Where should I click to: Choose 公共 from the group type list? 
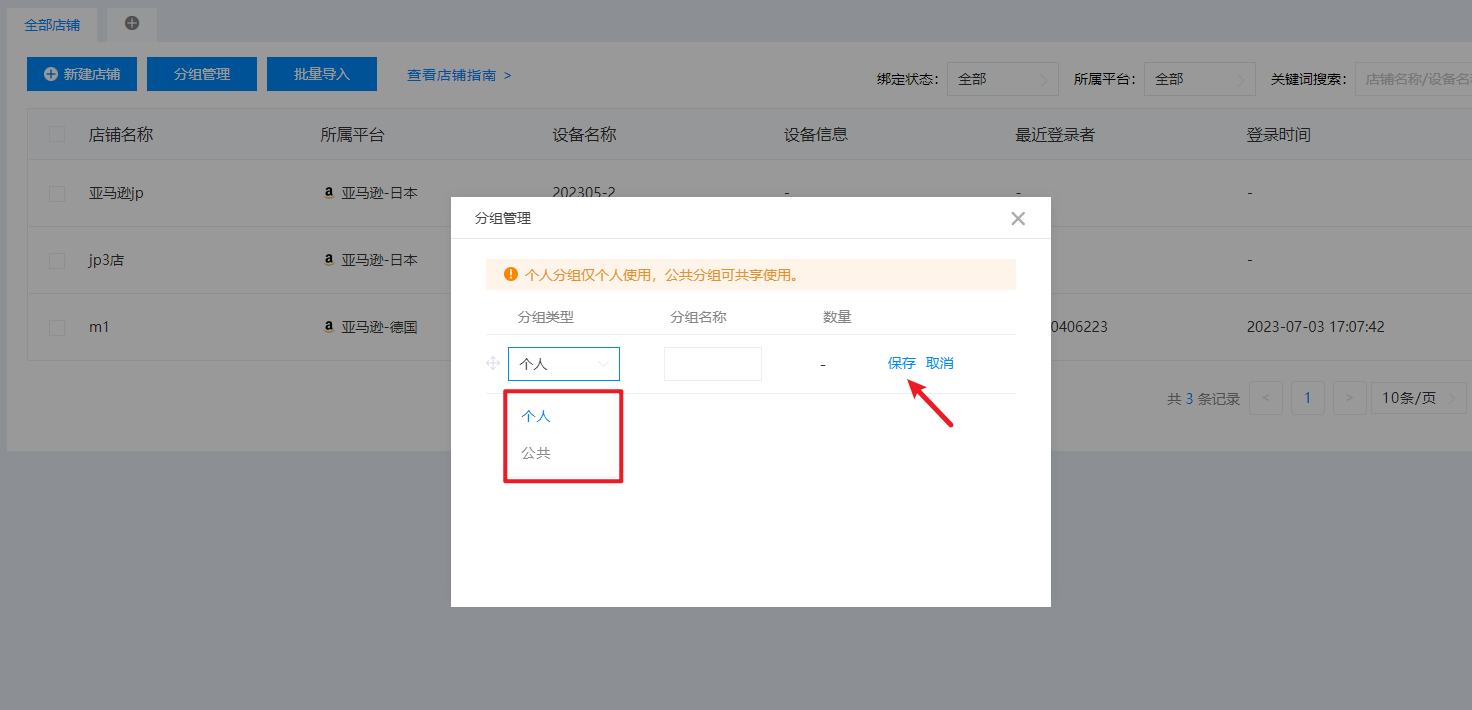coord(536,453)
